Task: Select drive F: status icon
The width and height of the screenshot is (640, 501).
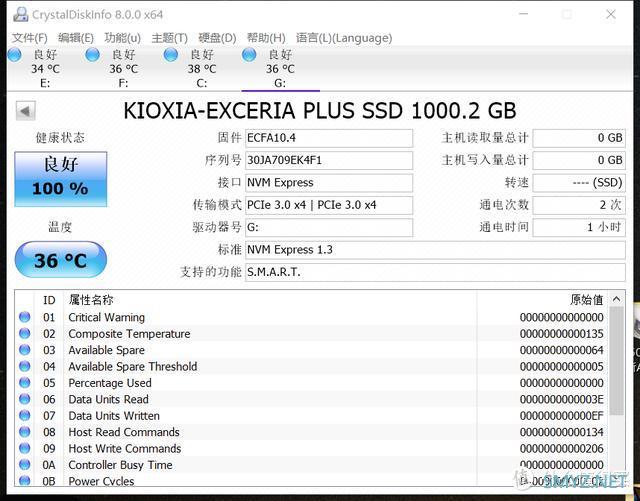Action: pyautogui.click(x=93, y=55)
